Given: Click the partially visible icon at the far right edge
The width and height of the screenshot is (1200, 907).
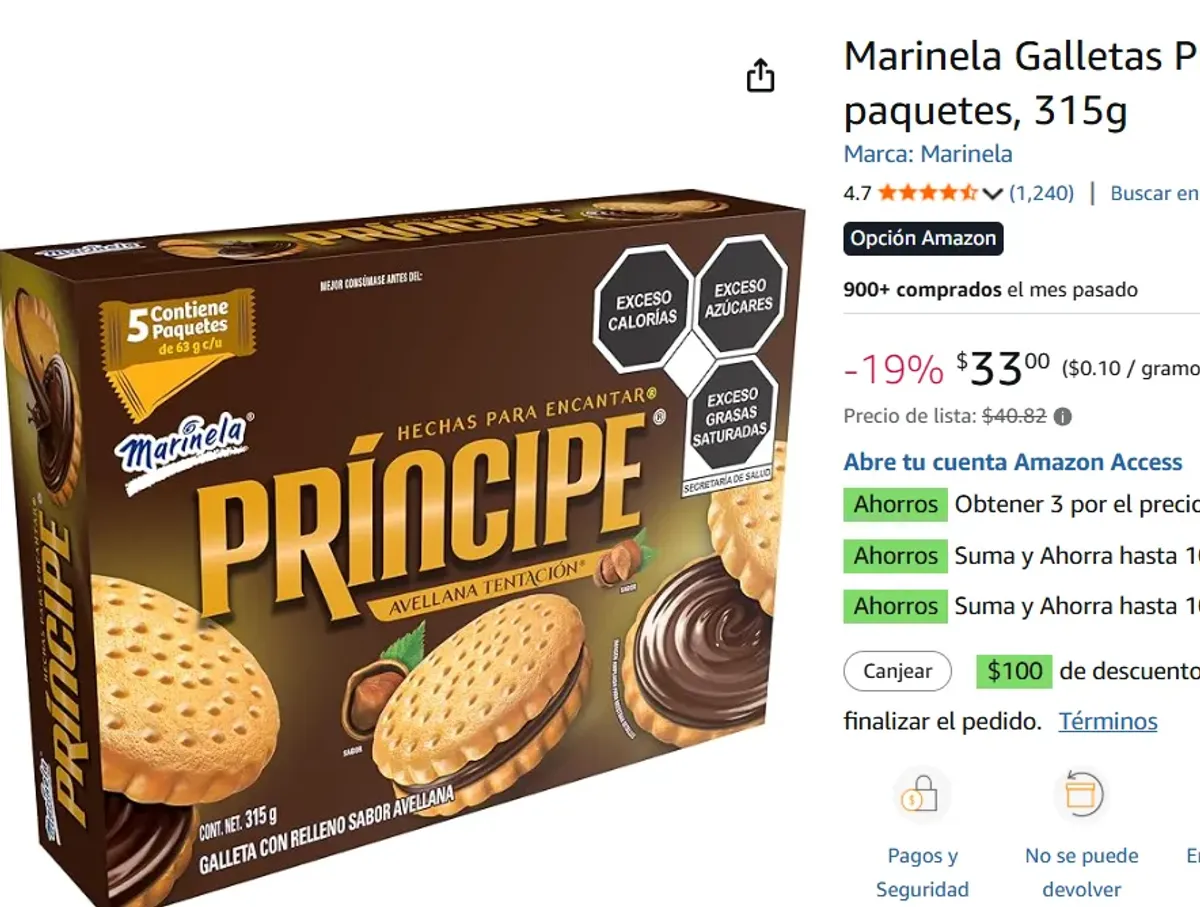Looking at the screenshot, I should point(1196,795).
